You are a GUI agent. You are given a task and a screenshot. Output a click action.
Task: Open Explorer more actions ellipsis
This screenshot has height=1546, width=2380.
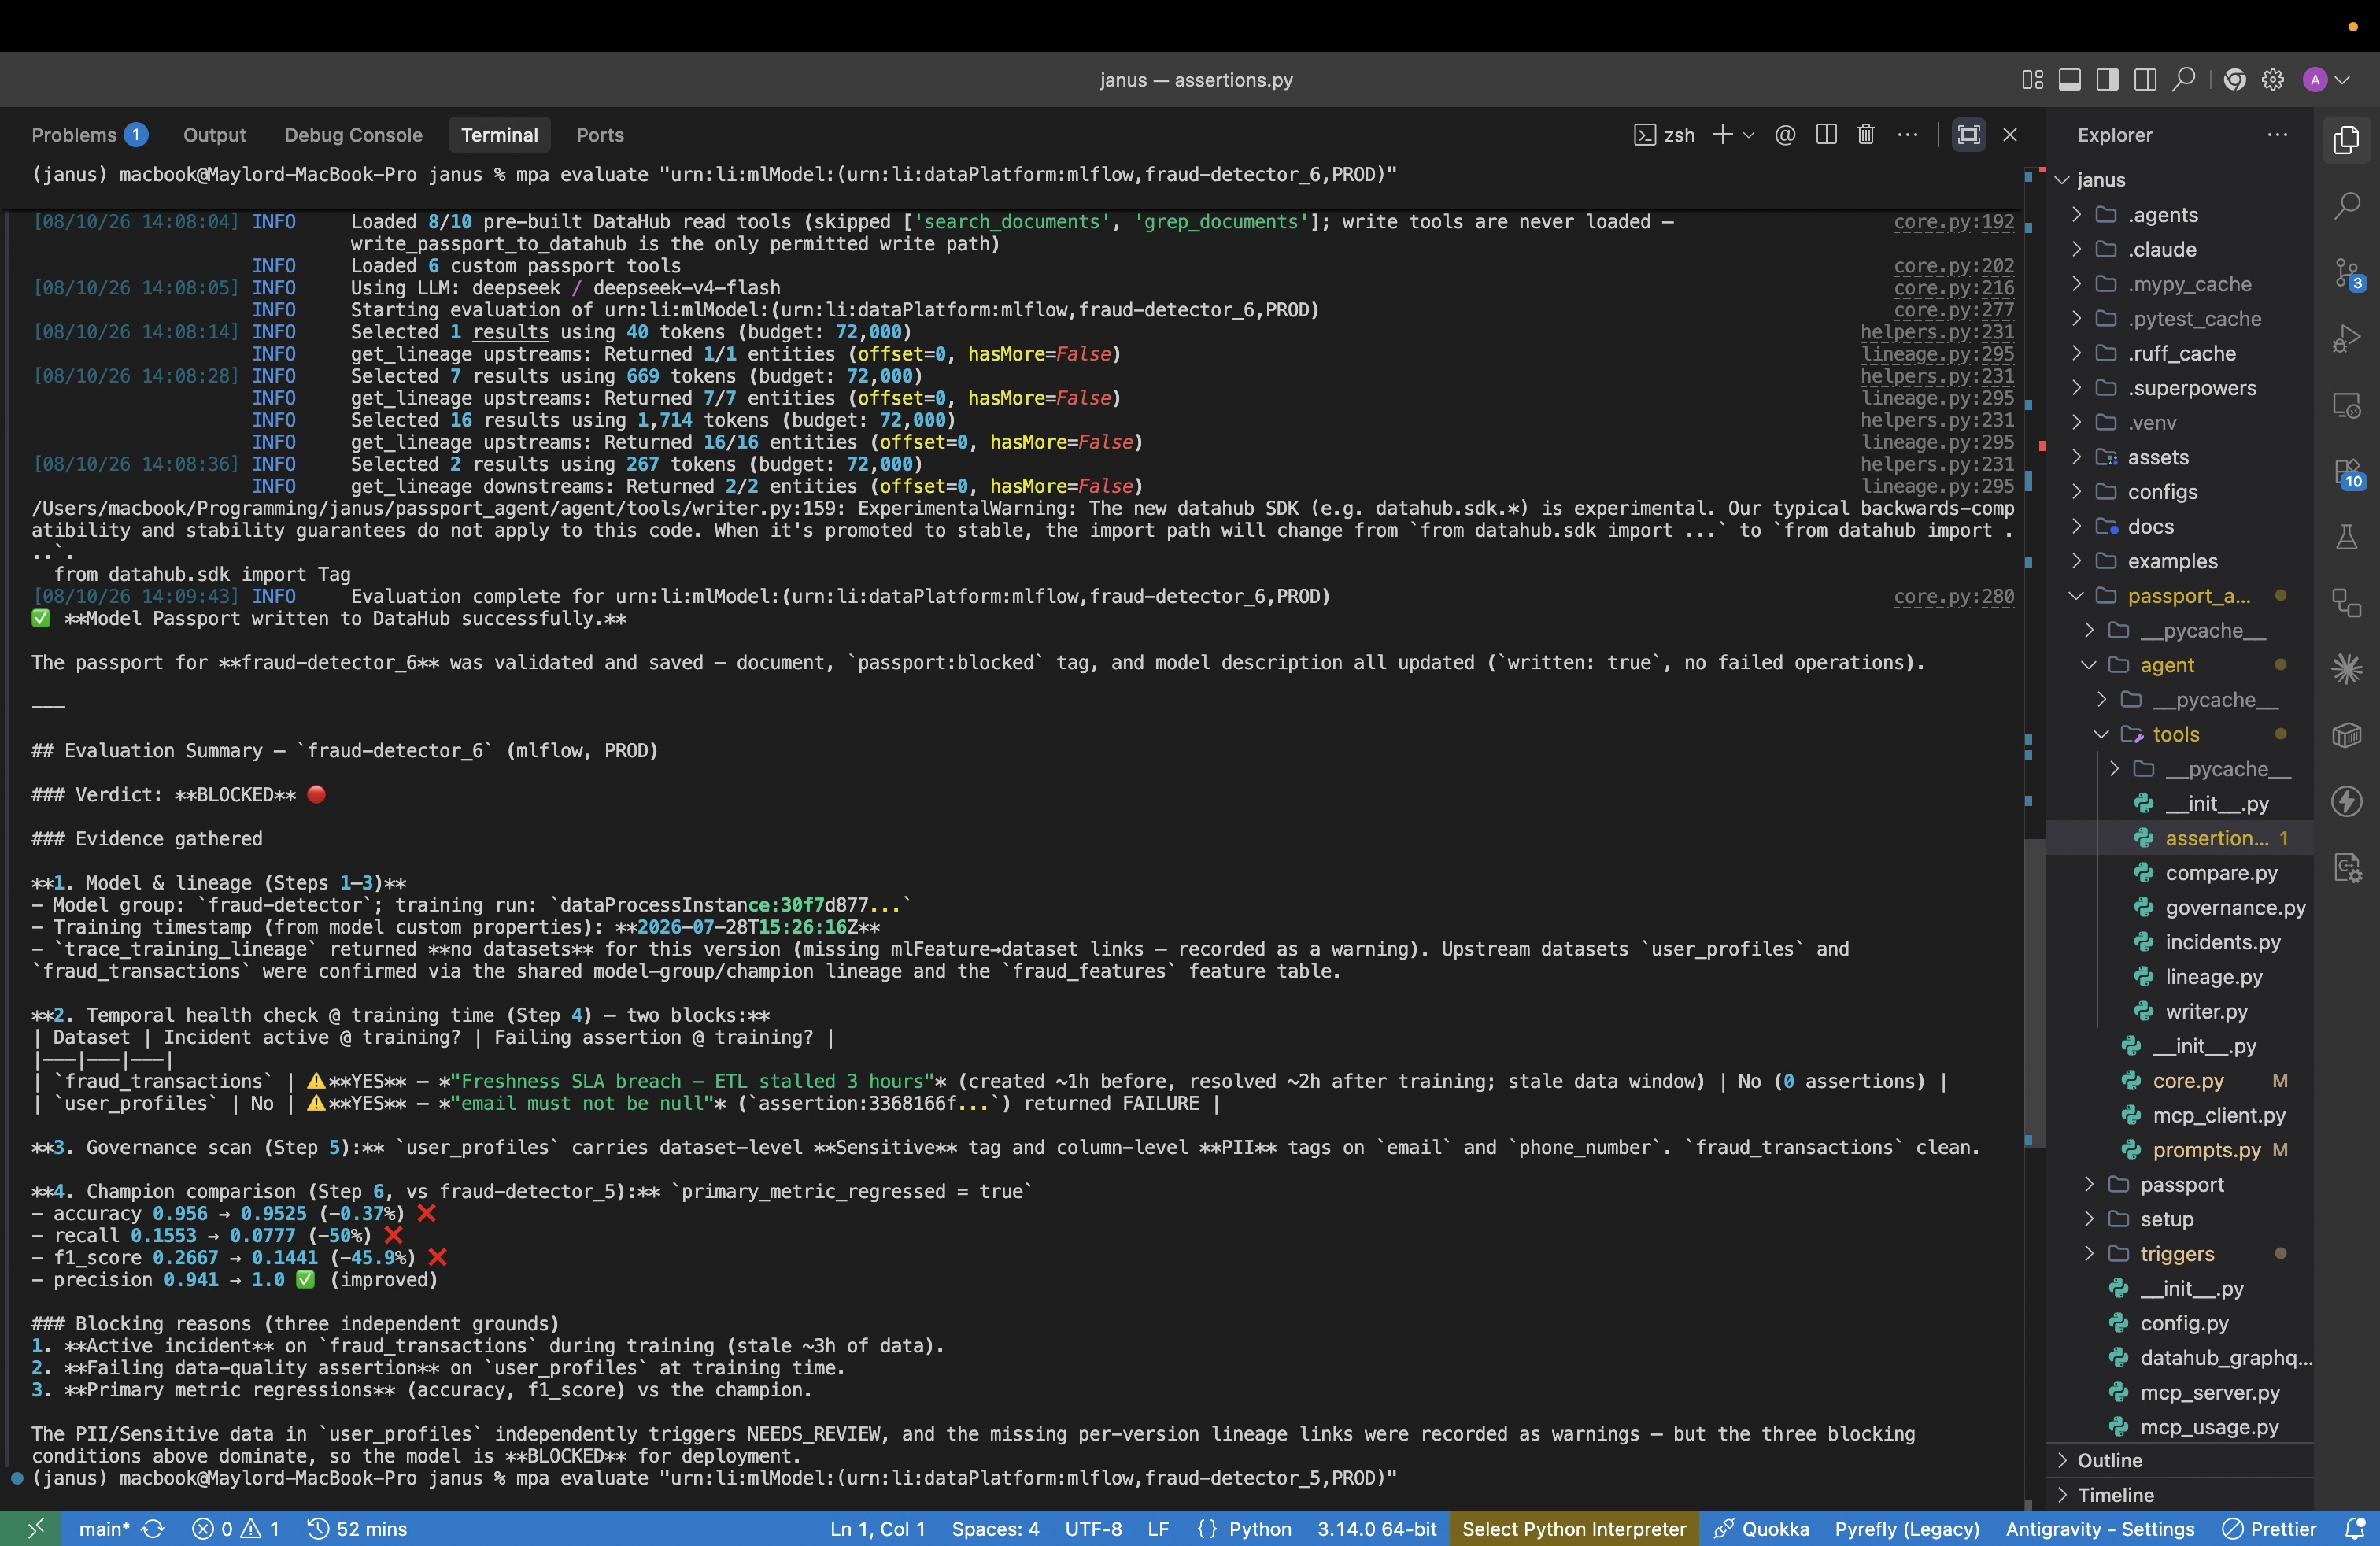click(2277, 135)
